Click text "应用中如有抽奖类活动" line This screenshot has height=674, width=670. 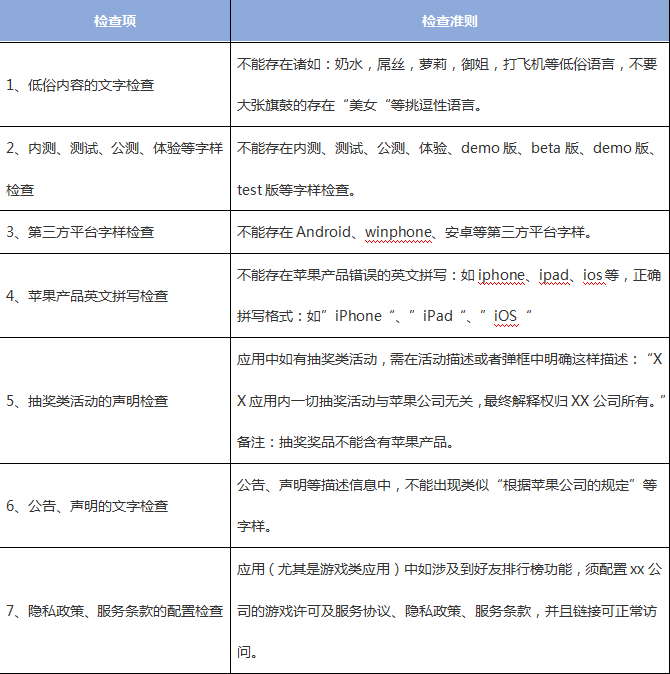[x=450, y=359]
